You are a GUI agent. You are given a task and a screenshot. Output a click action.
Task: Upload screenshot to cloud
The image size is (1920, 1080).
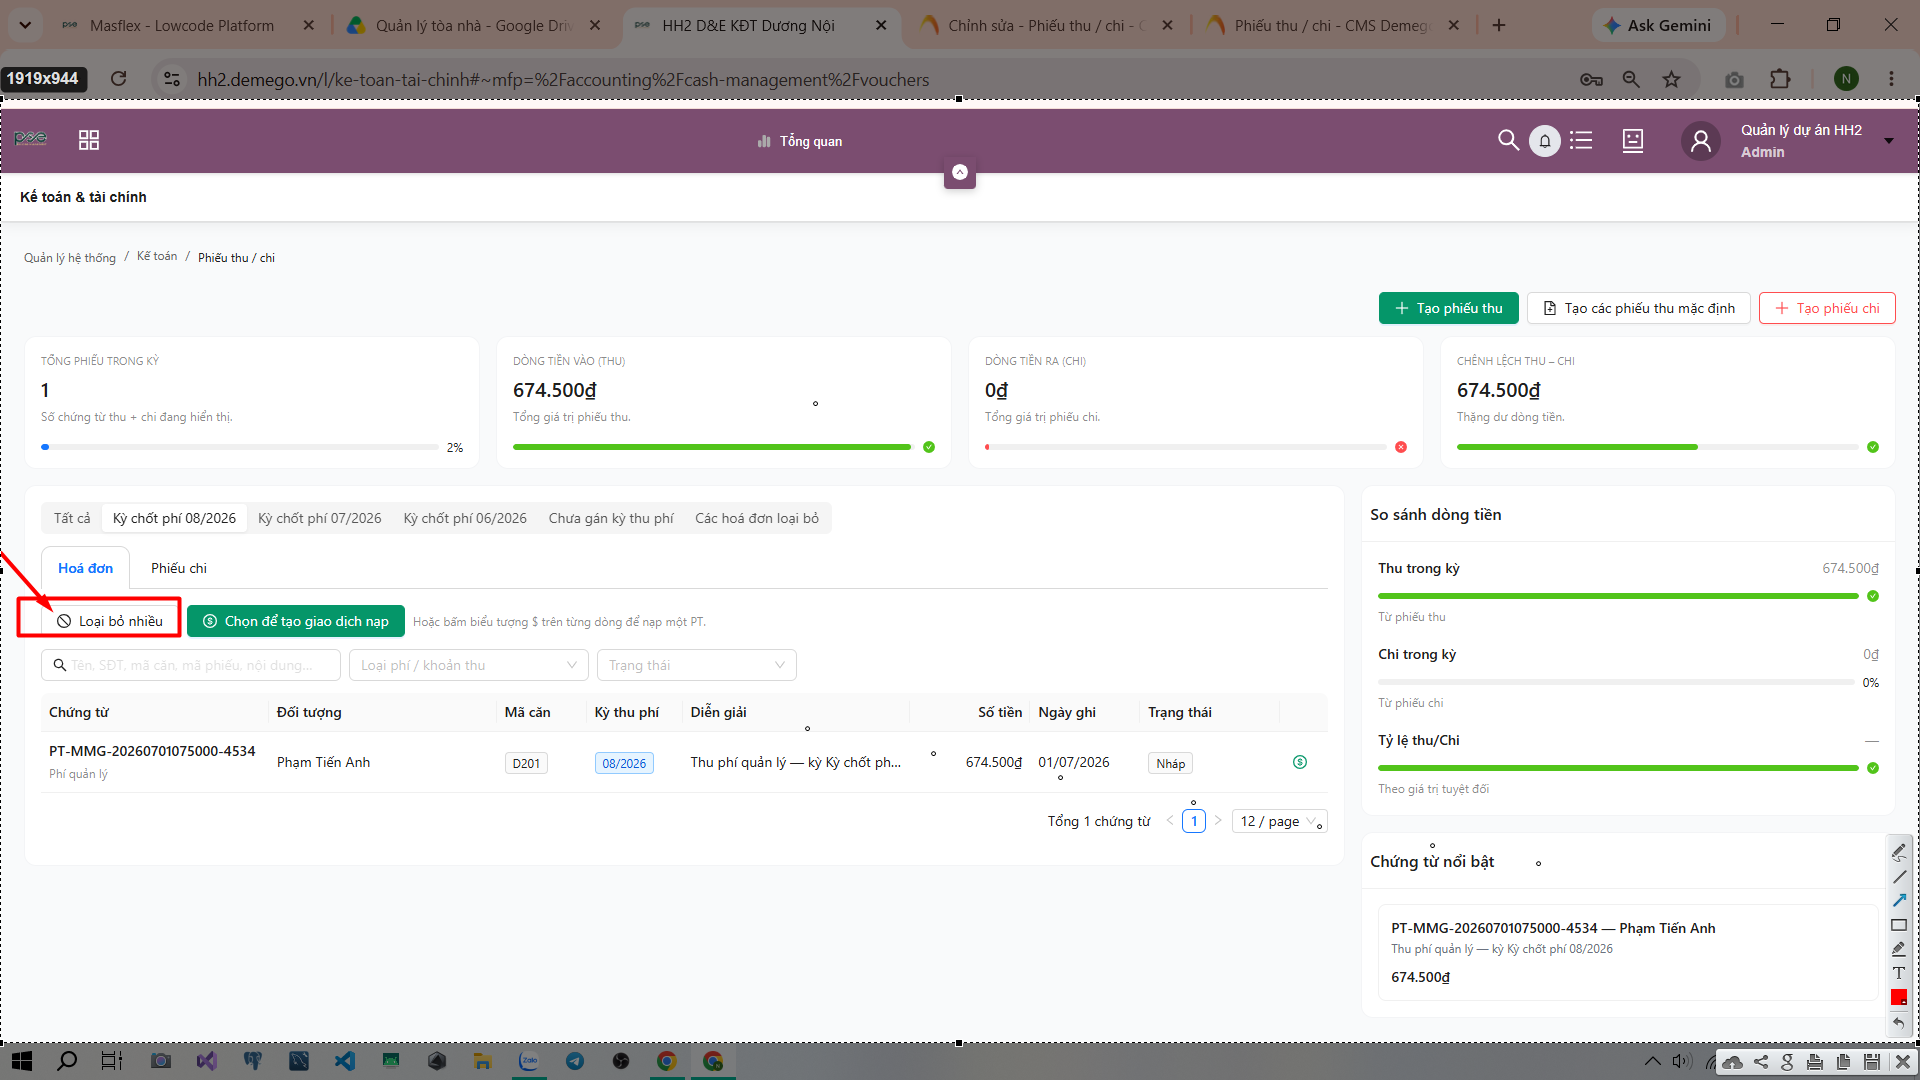point(1733,1062)
